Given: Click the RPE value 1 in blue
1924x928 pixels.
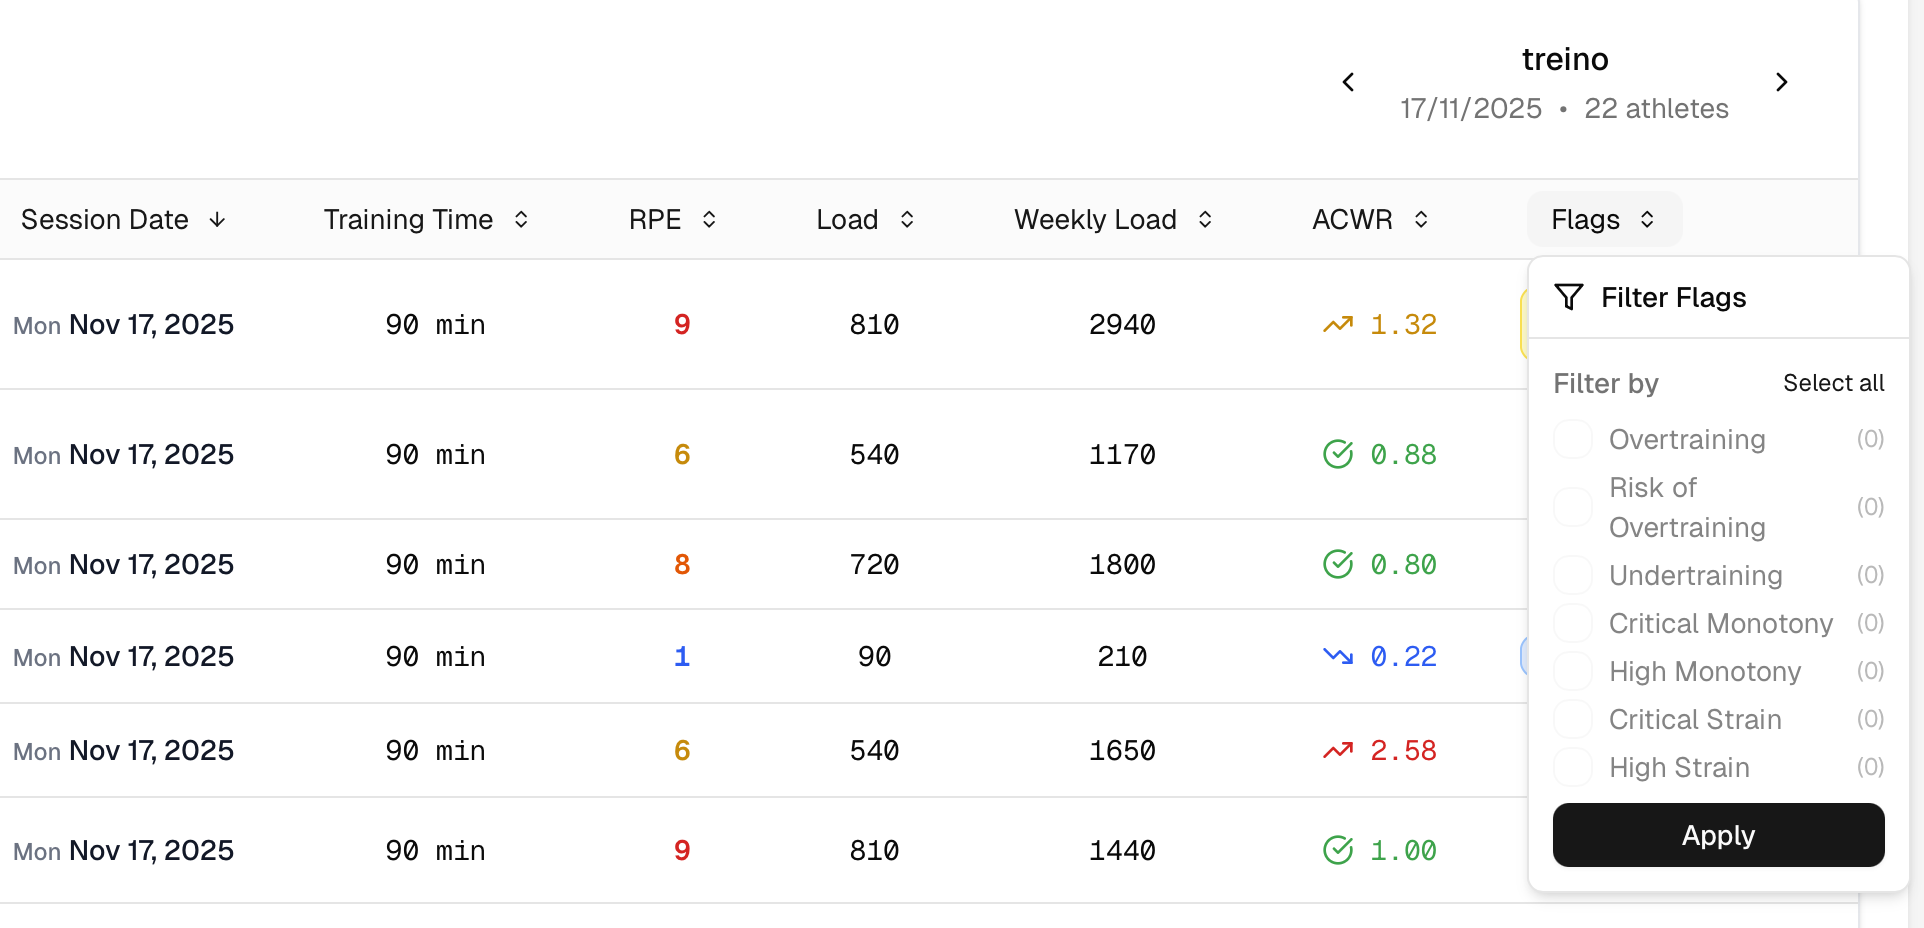Looking at the screenshot, I should 682,656.
